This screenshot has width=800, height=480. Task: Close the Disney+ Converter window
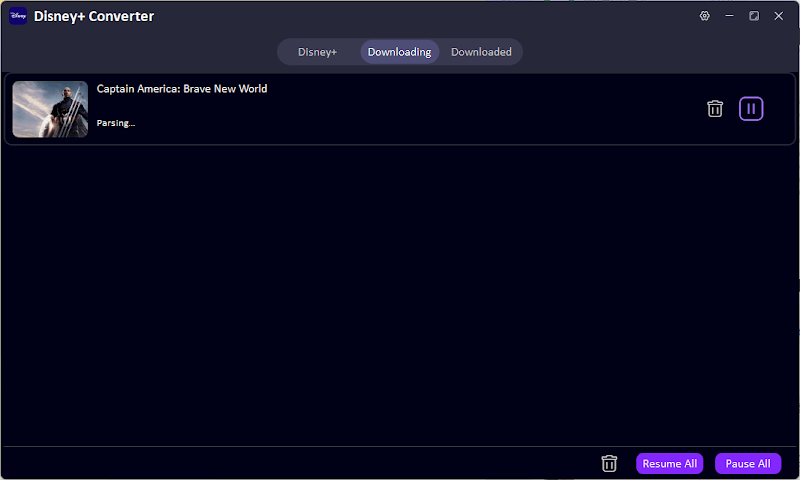[x=779, y=16]
